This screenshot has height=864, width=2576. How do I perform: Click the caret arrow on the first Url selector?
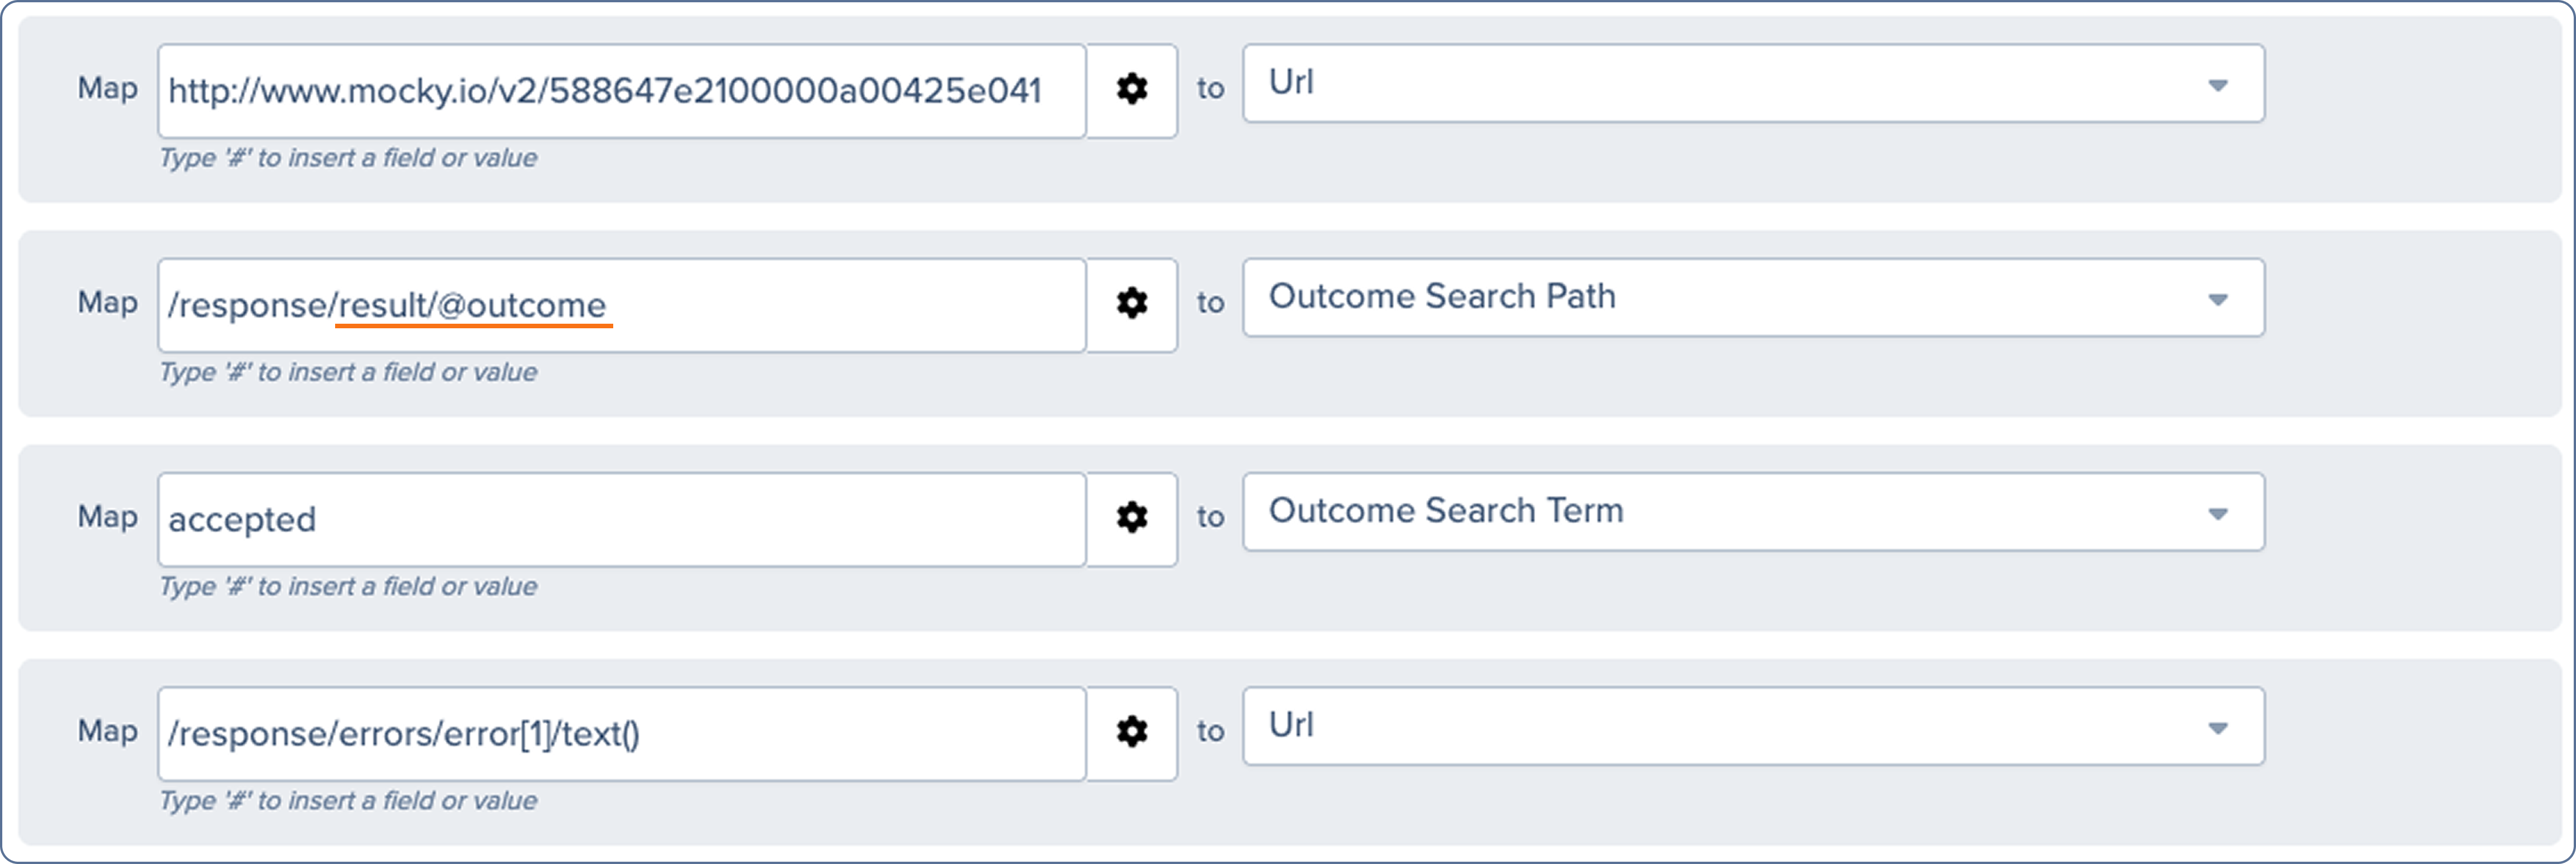[2217, 86]
